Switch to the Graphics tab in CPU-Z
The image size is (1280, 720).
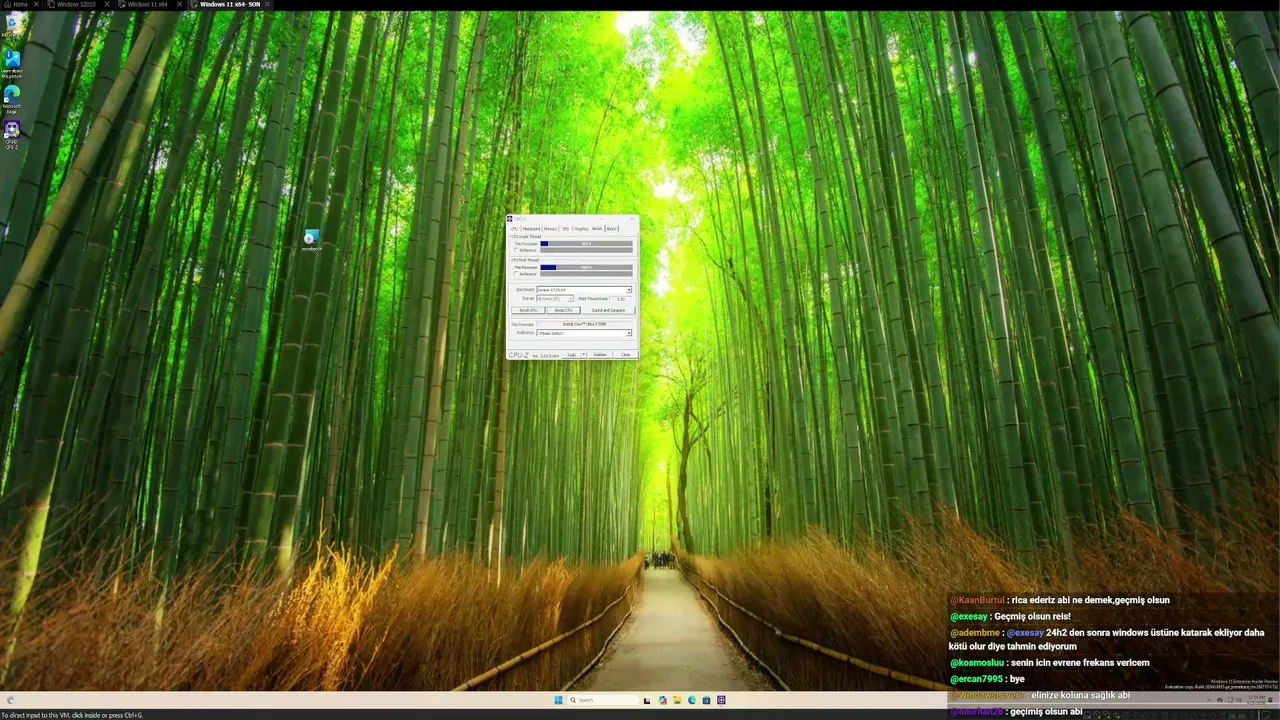(x=581, y=229)
